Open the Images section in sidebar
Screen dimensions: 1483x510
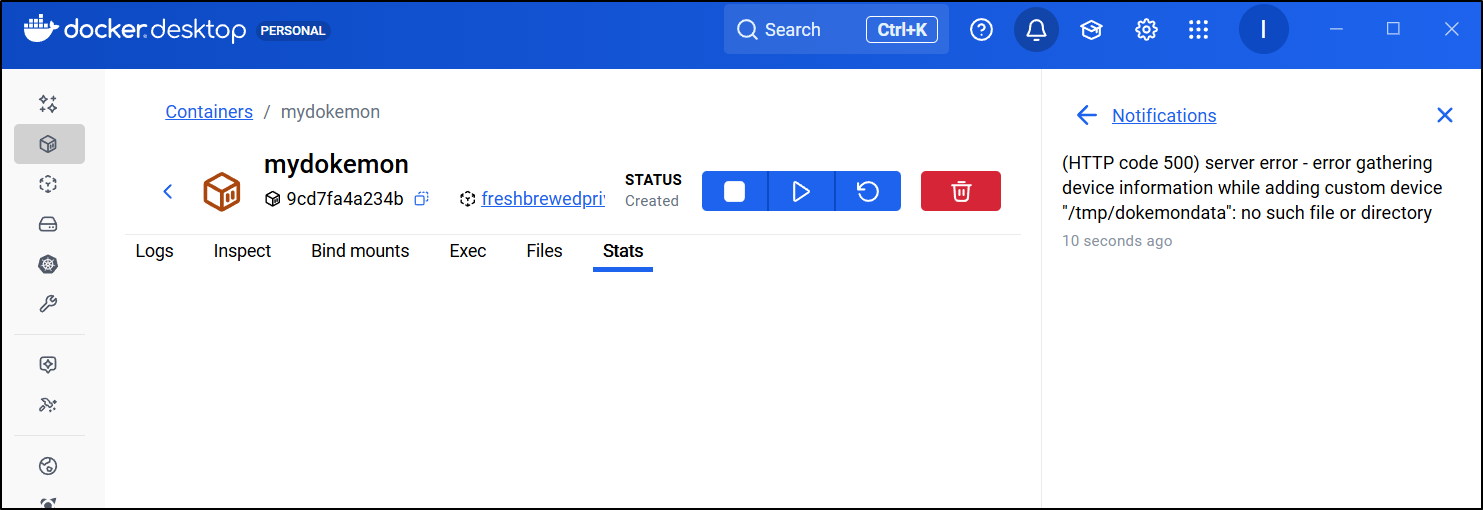click(x=48, y=184)
